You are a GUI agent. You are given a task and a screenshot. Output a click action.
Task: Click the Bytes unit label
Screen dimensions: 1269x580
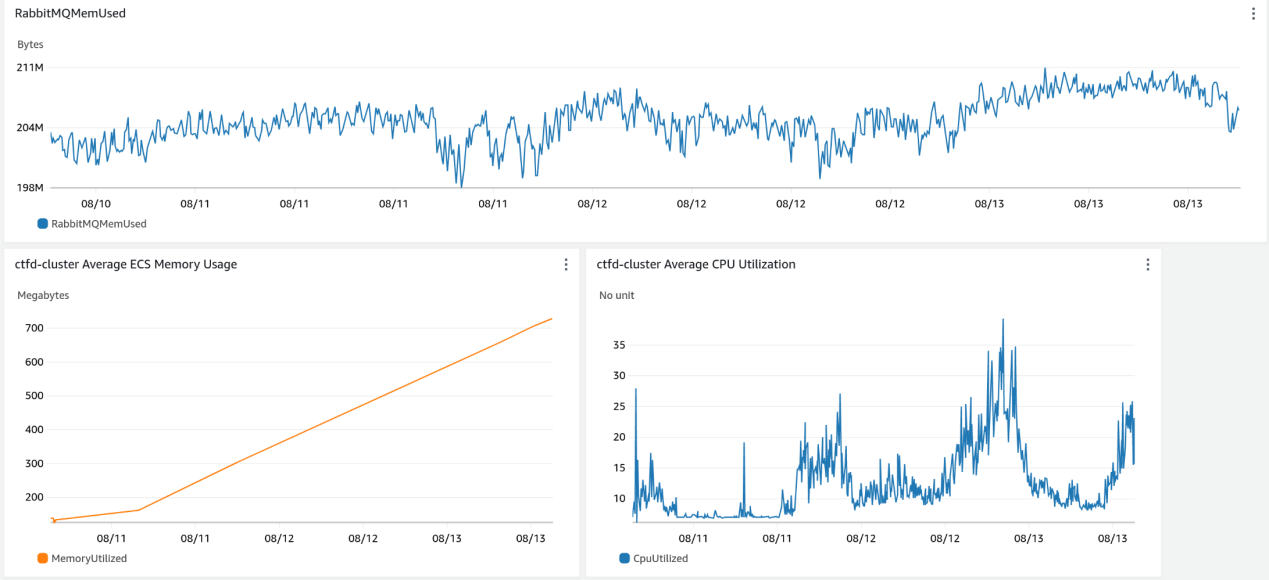[30, 45]
